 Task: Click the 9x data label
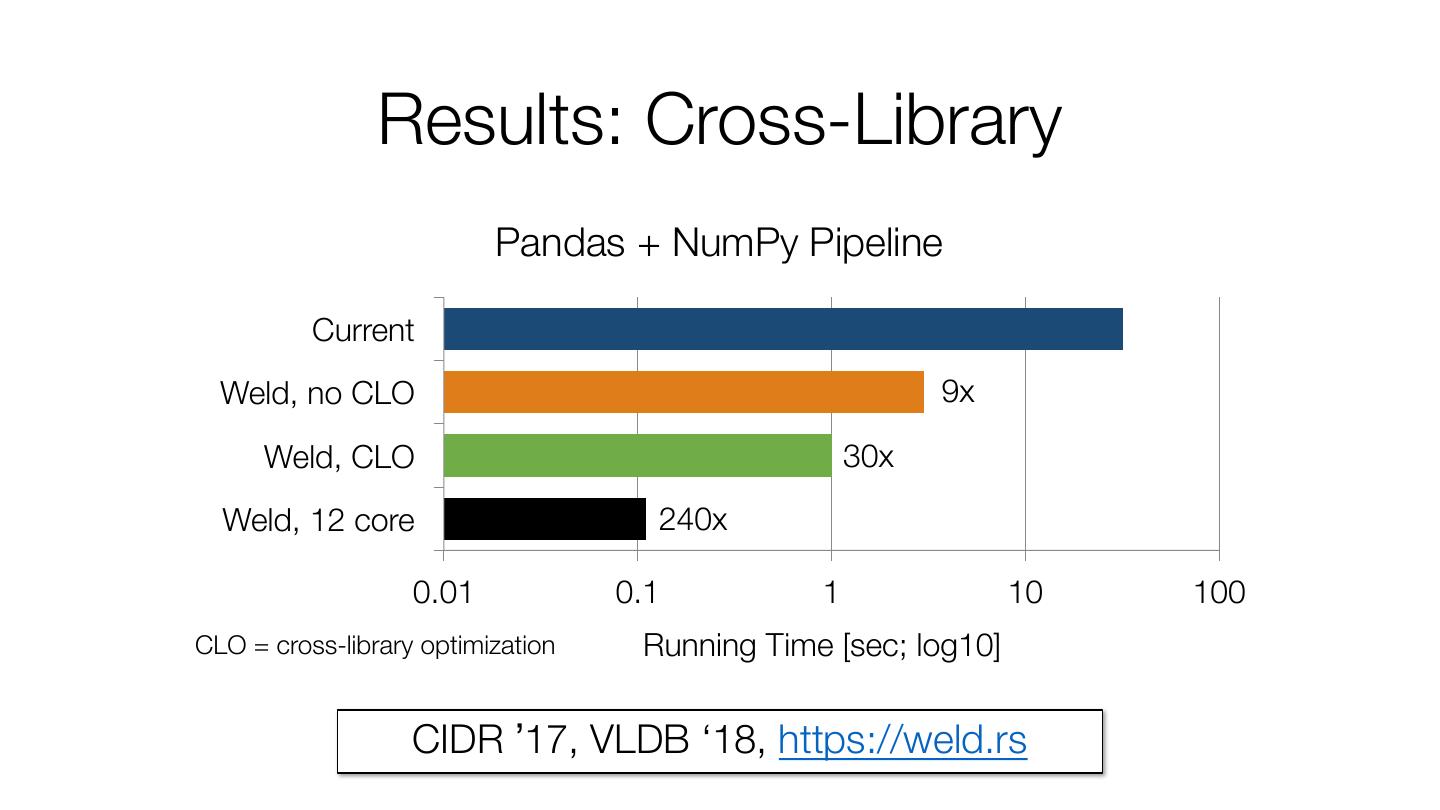click(957, 392)
